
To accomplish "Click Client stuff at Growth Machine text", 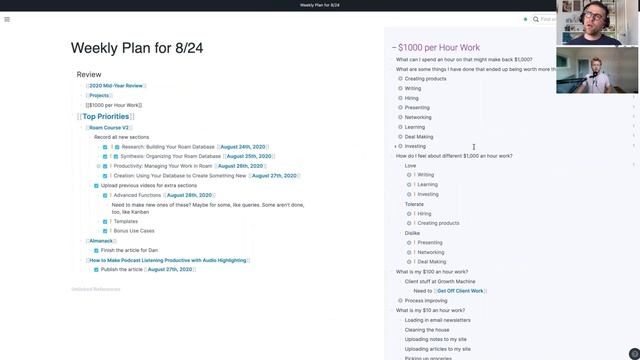I will coord(440,282).
